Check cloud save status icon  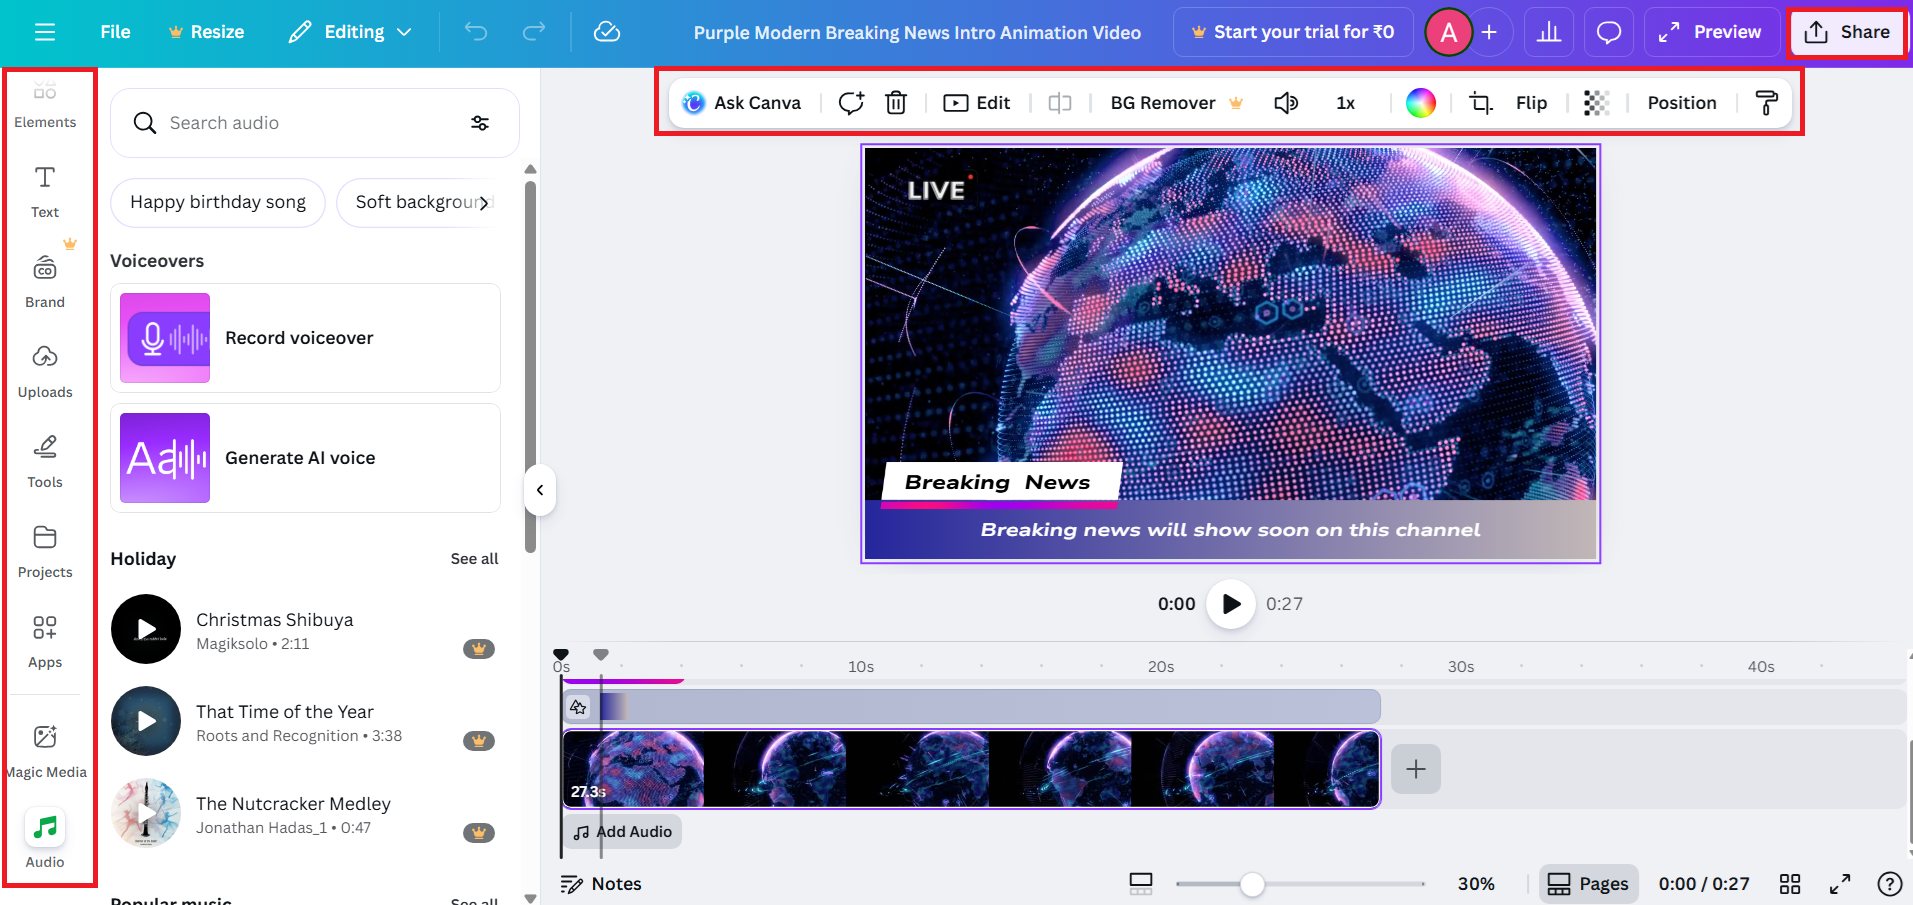(607, 32)
